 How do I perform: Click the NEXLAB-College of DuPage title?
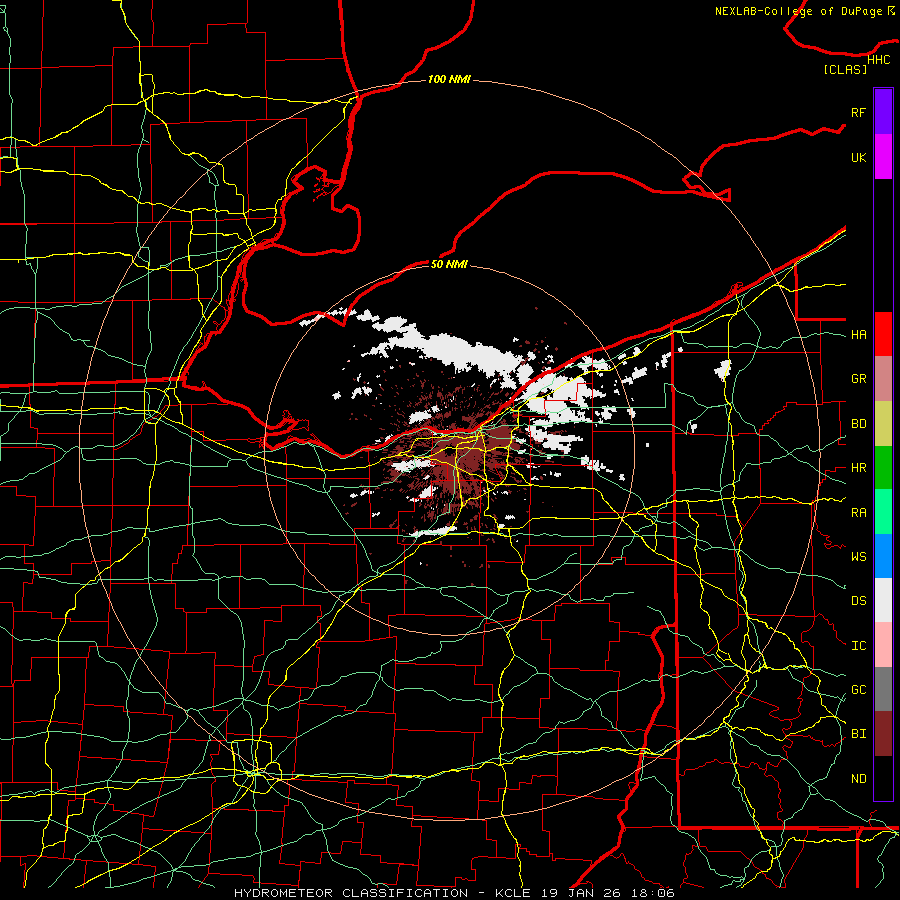coord(805,11)
